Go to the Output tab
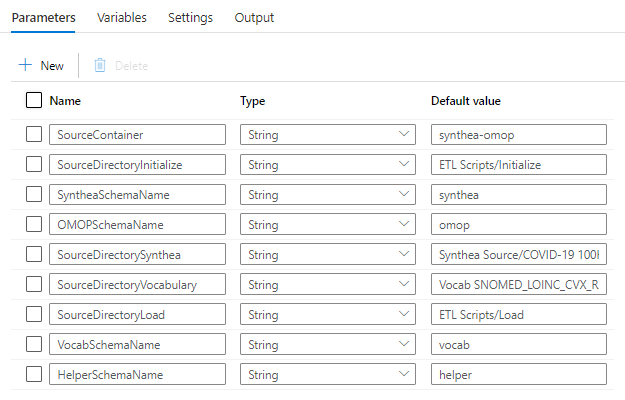The height and width of the screenshot is (400, 625). click(x=254, y=18)
